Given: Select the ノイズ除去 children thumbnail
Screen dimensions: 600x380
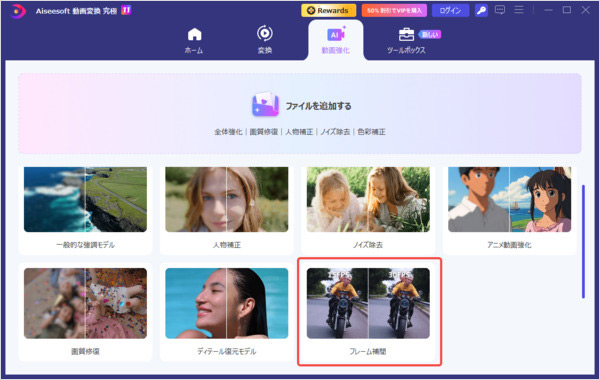Looking at the screenshot, I should [x=368, y=199].
